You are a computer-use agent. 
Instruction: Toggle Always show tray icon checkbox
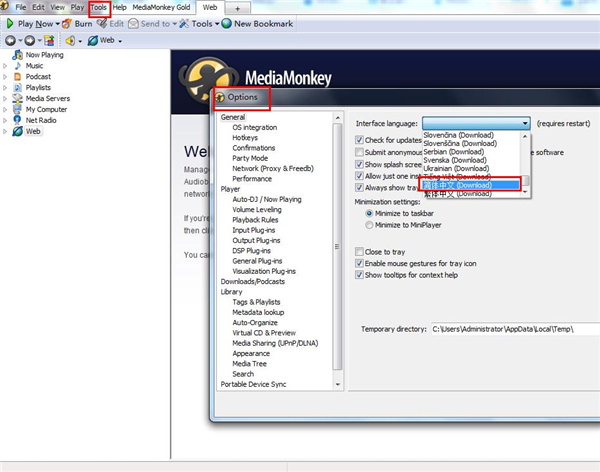359,187
